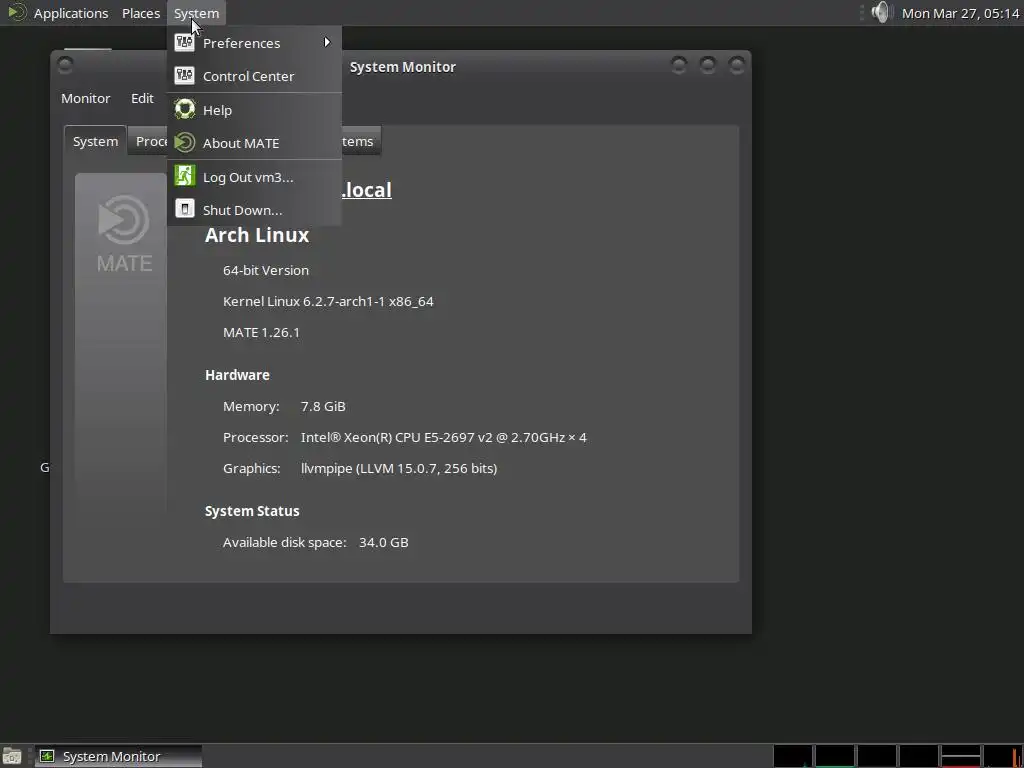Click the System Monitor taskbar button
The height and width of the screenshot is (768, 1024).
click(118, 756)
